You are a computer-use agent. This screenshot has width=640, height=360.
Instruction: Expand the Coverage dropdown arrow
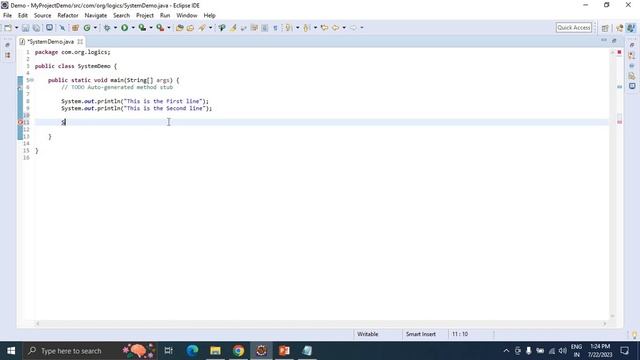click(x=151, y=28)
